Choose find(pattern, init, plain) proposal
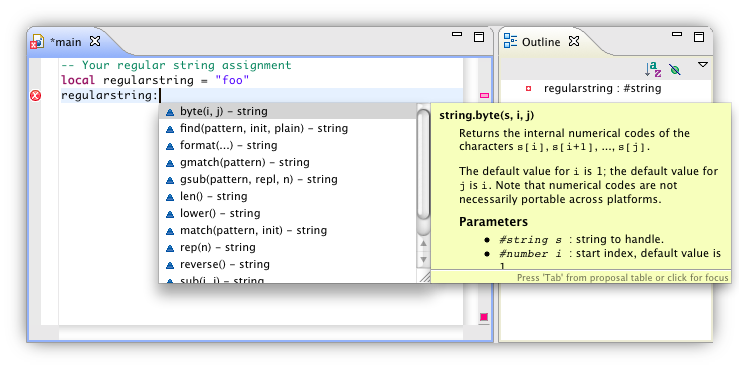 (288, 128)
